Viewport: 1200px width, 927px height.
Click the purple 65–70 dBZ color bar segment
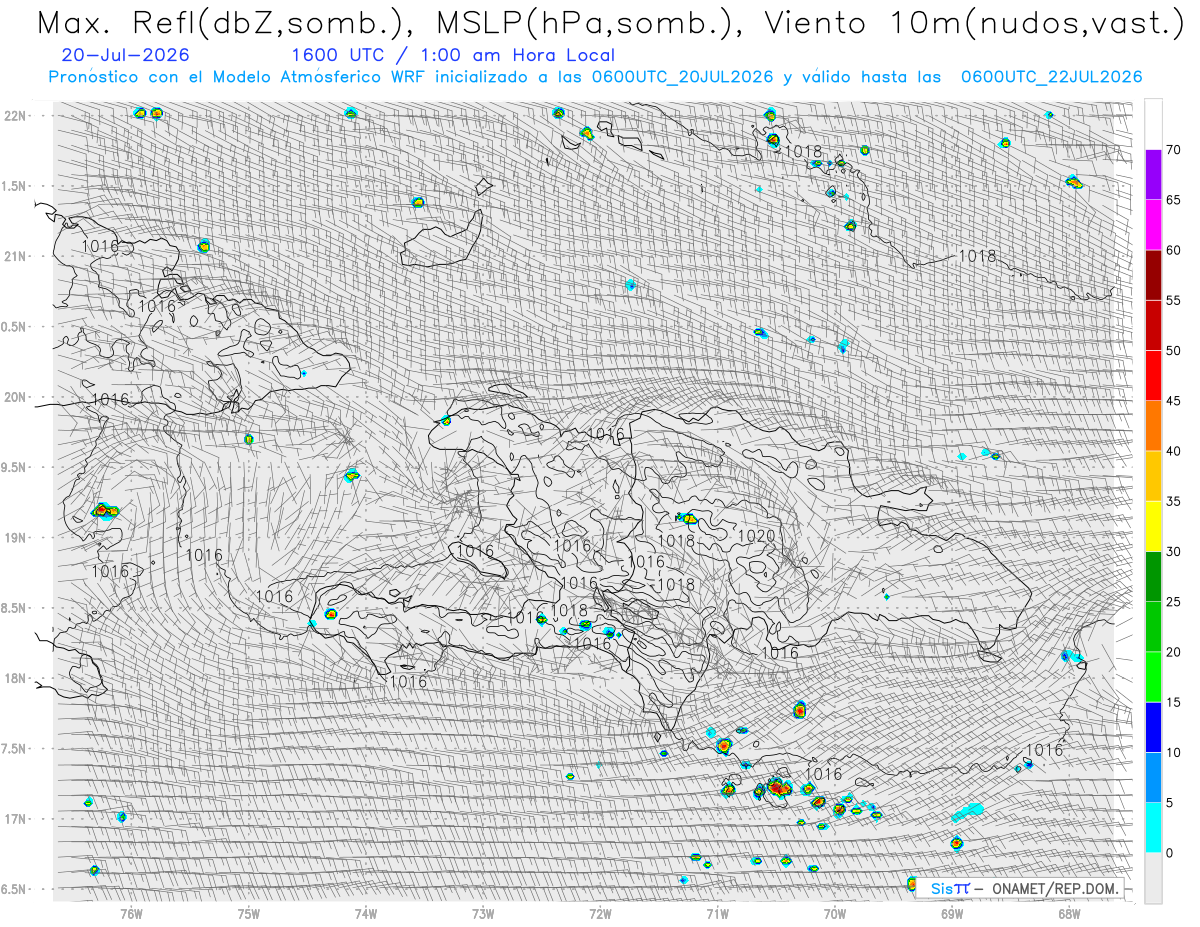1153,175
